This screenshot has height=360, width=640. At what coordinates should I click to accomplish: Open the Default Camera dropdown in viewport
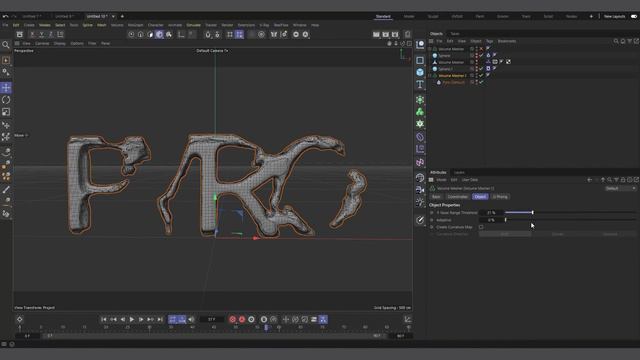pyautogui.click(x=212, y=51)
